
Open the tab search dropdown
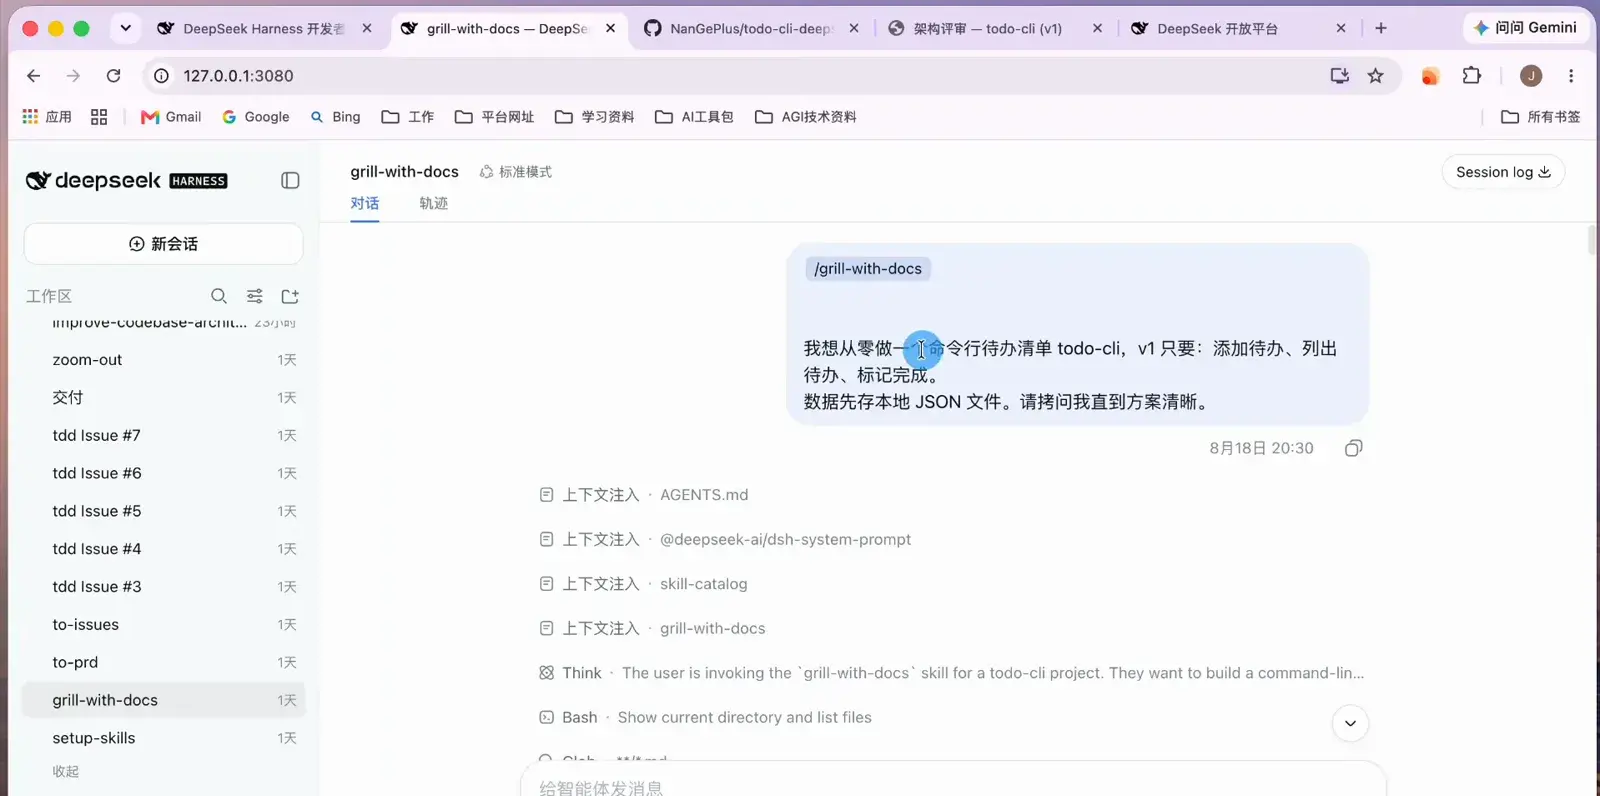[125, 28]
